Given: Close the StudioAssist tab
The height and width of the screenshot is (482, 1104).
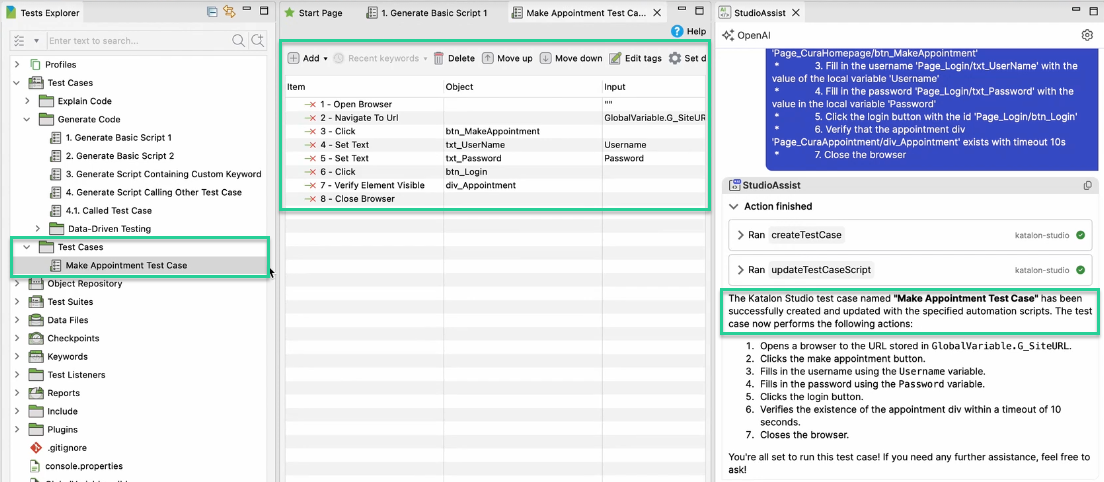Looking at the screenshot, I should pyautogui.click(x=795, y=13).
